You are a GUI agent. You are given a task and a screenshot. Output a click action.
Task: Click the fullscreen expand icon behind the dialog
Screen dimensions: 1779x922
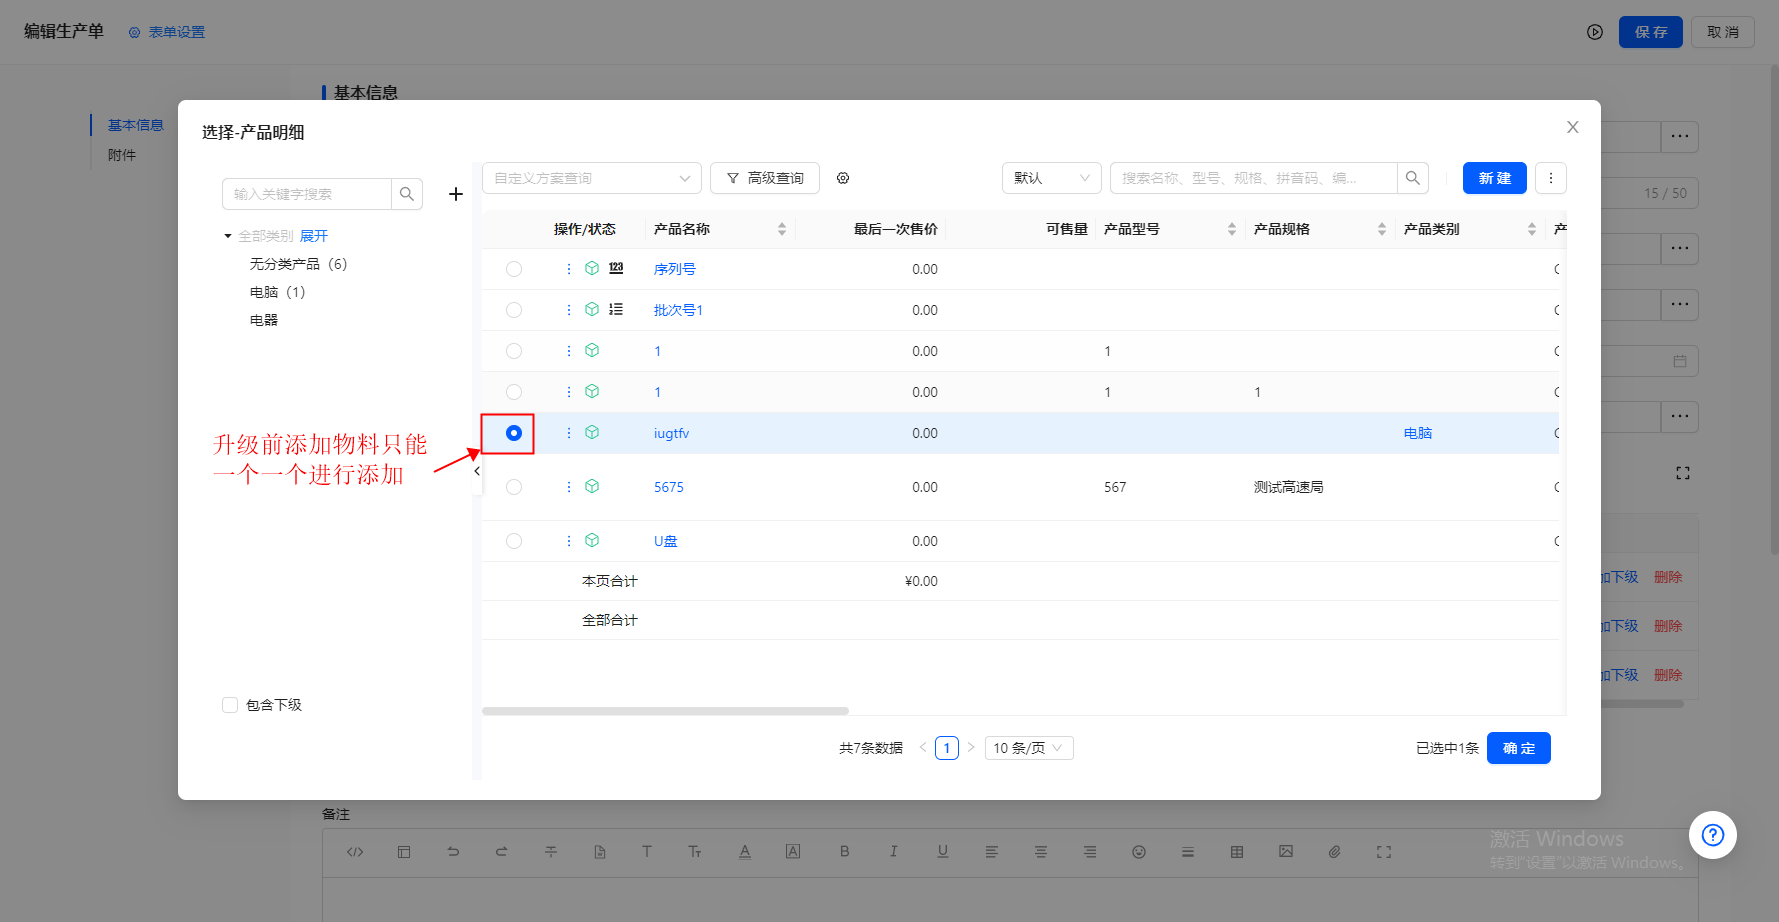pyautogui.click(x=1683, y=473)
